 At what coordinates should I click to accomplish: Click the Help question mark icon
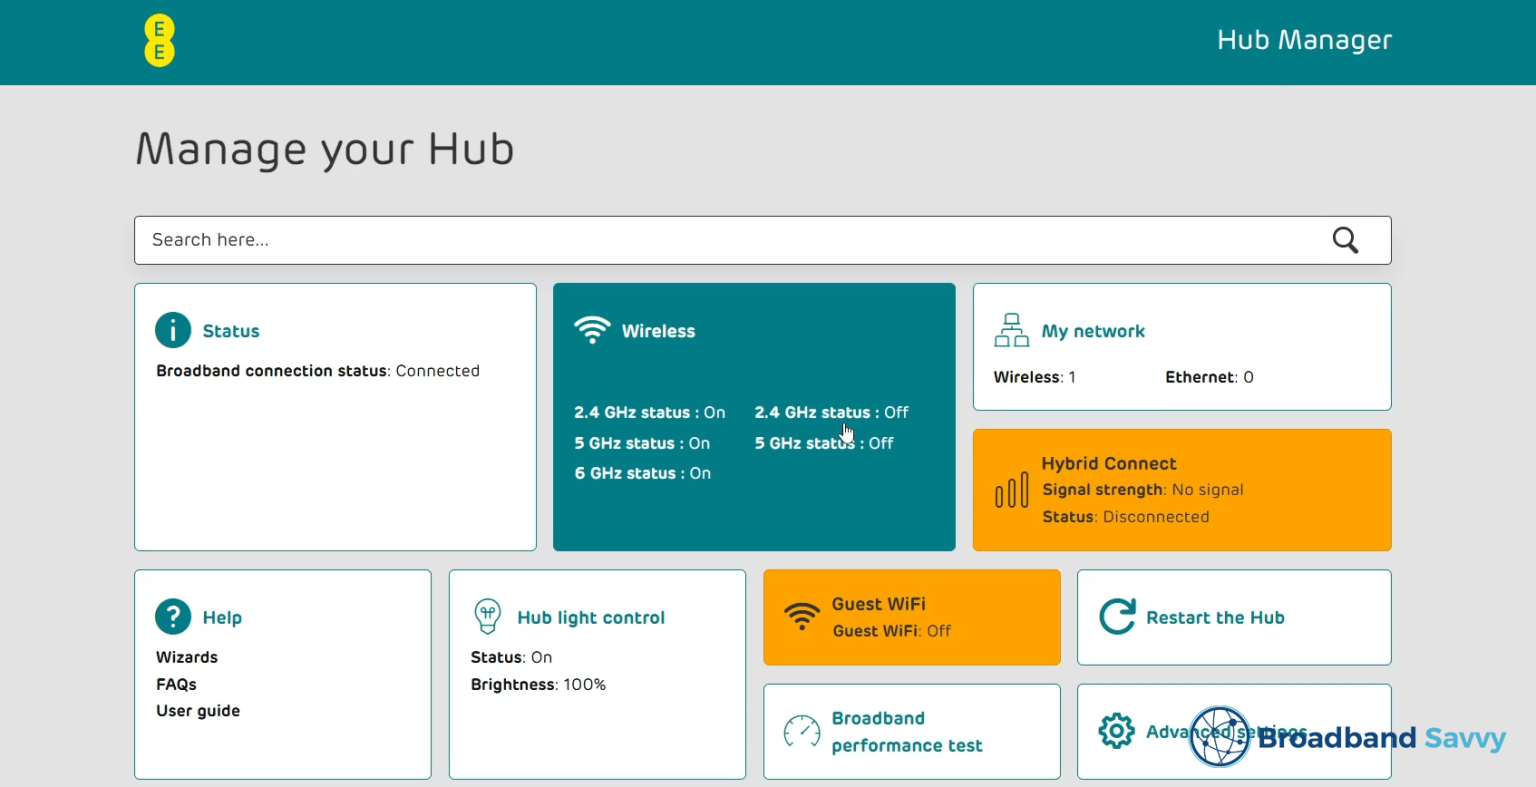point(171,617)
